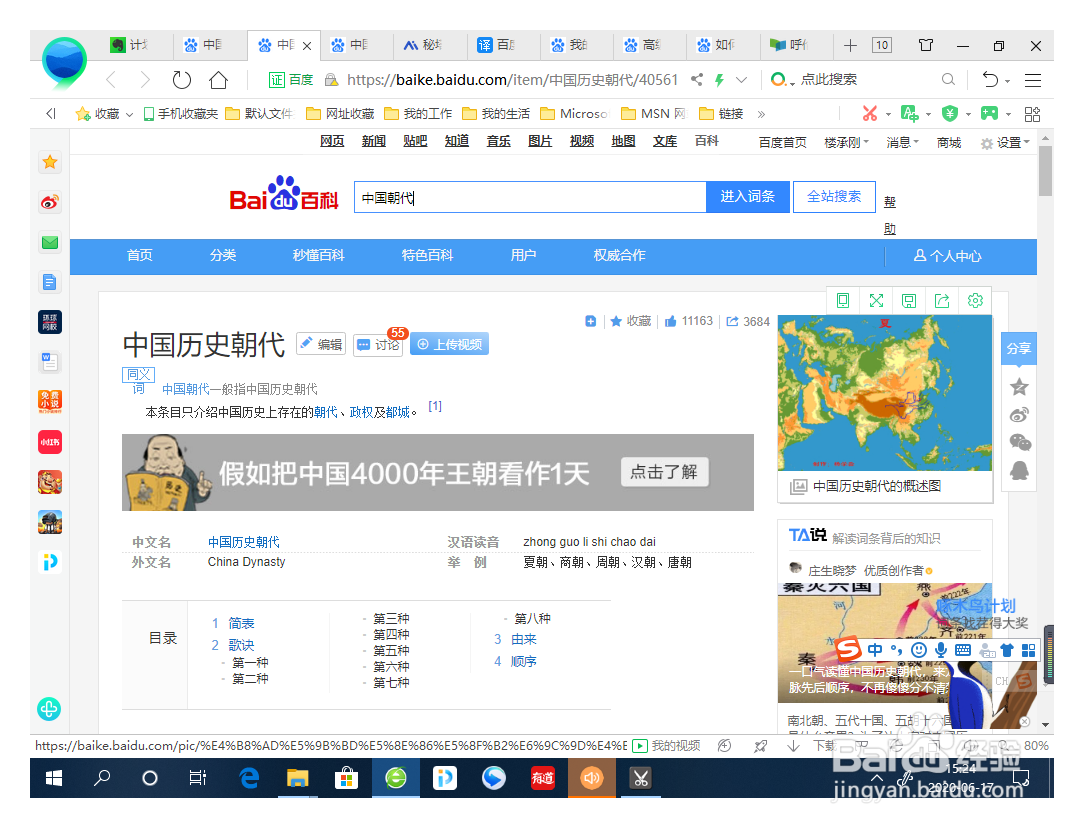Open the 权威合作 navigation tab
1084x828 pixels.
(619, 255)
